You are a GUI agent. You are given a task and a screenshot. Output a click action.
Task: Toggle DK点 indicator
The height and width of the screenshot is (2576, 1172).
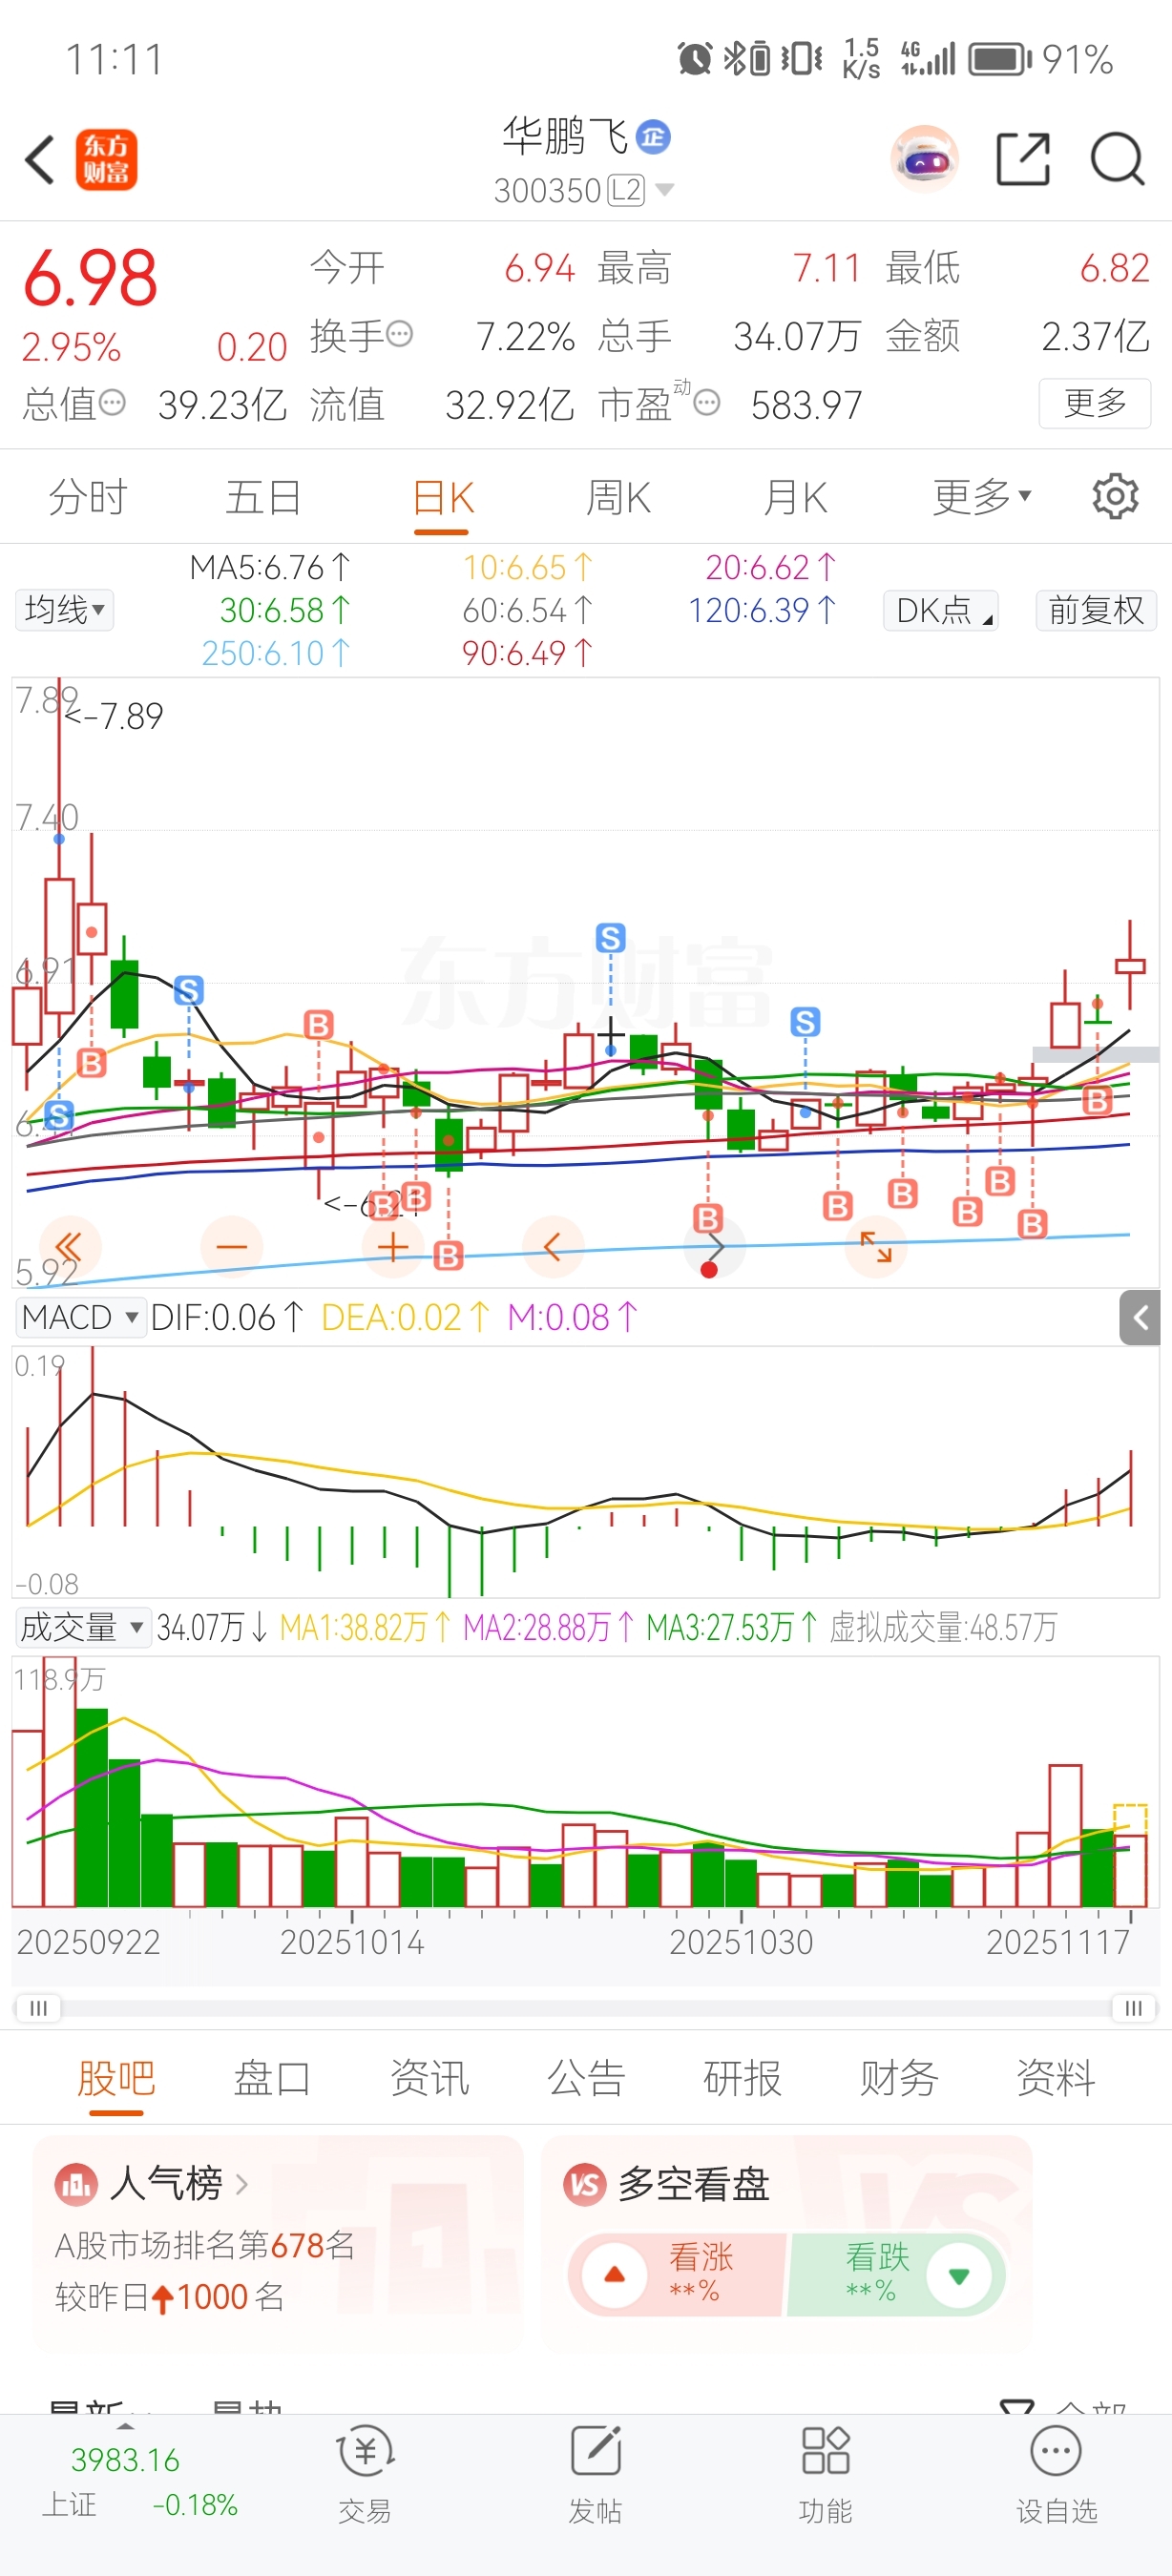(x=941, y=610)
